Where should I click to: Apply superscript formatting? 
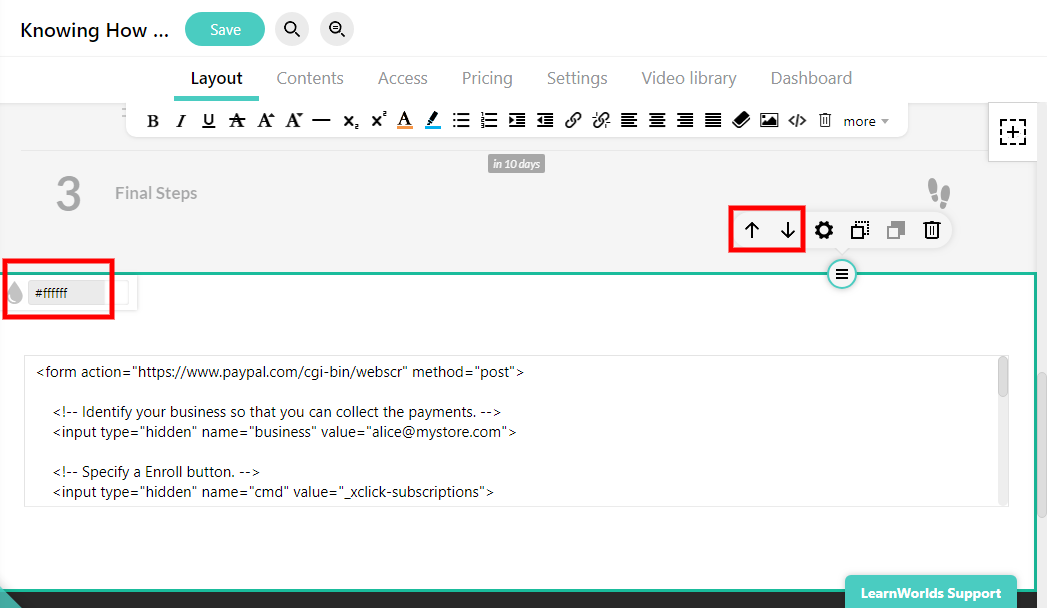pos(379,119)
